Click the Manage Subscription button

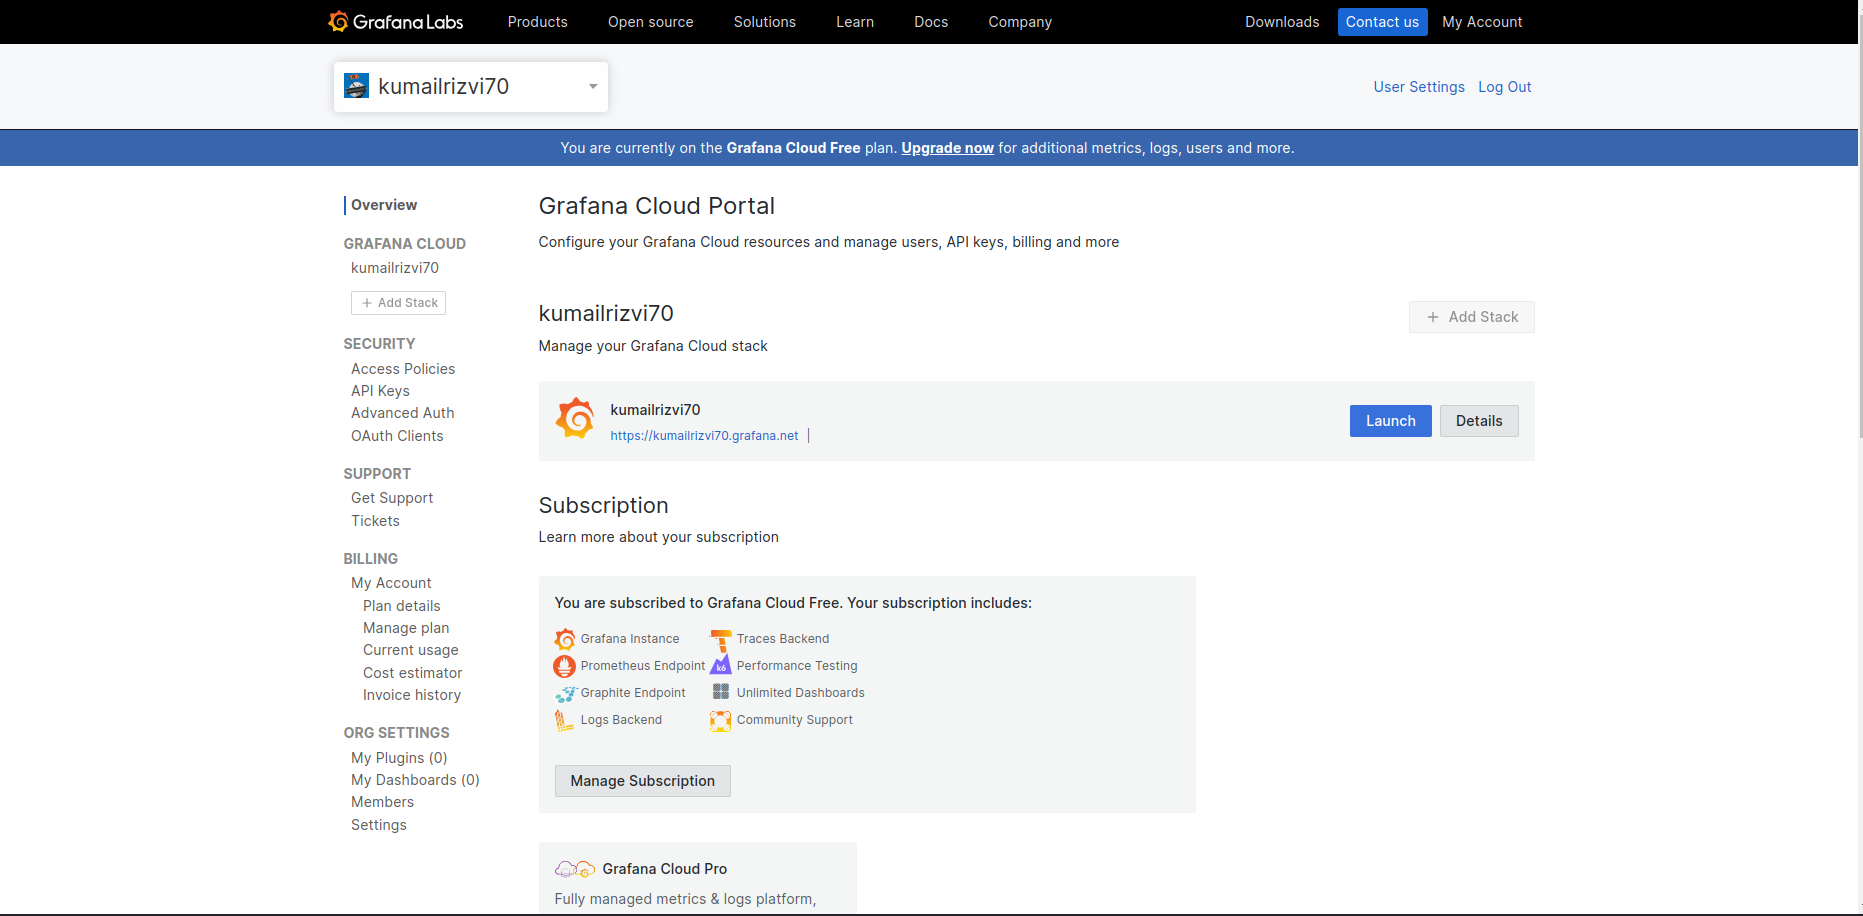(642, 781)
